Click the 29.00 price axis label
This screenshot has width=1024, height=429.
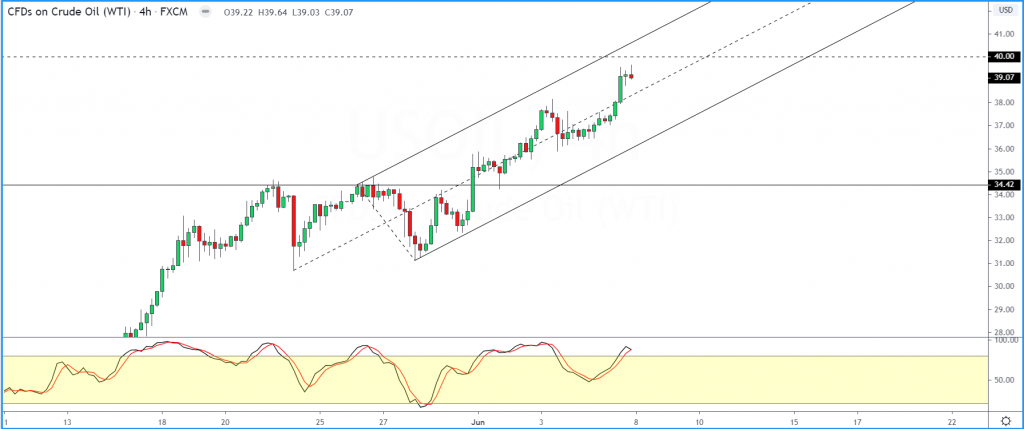[x=1004, y=310]
